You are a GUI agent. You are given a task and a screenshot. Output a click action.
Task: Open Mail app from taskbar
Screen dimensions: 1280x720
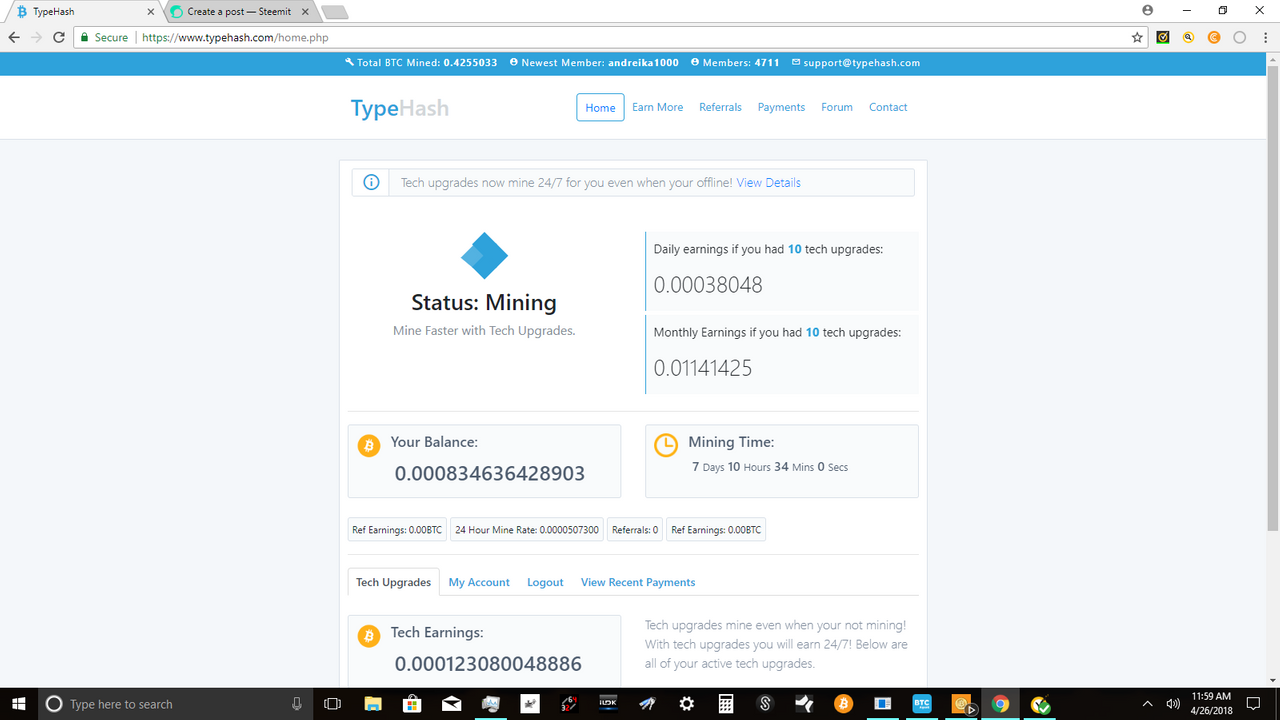pos(451,704)
